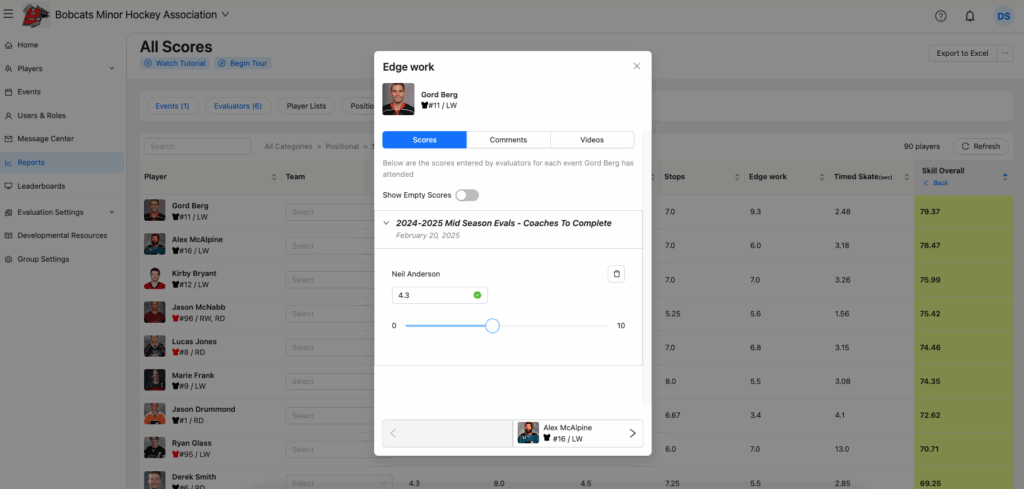The image size is (1024, 489).
Task: Go to next player Alex McAlpine arrow
Action: [632, 433]
